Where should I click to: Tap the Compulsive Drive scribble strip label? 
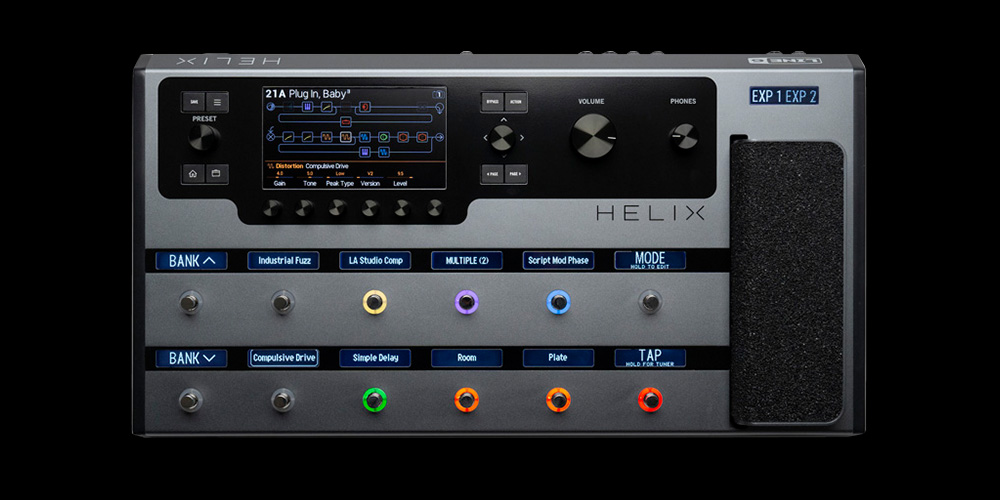point(283,358)
